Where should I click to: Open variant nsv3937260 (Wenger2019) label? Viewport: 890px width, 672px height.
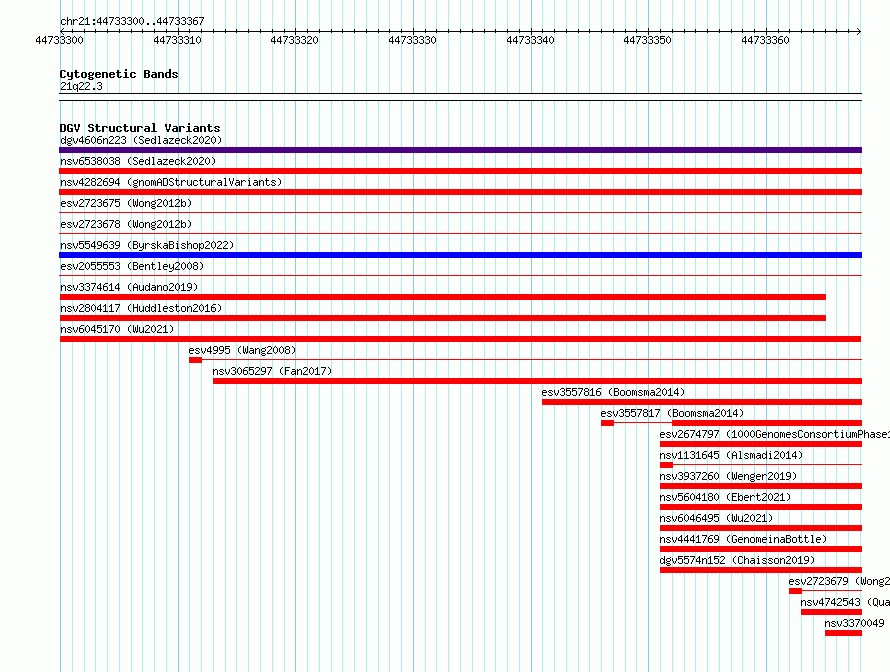point(728,476)
